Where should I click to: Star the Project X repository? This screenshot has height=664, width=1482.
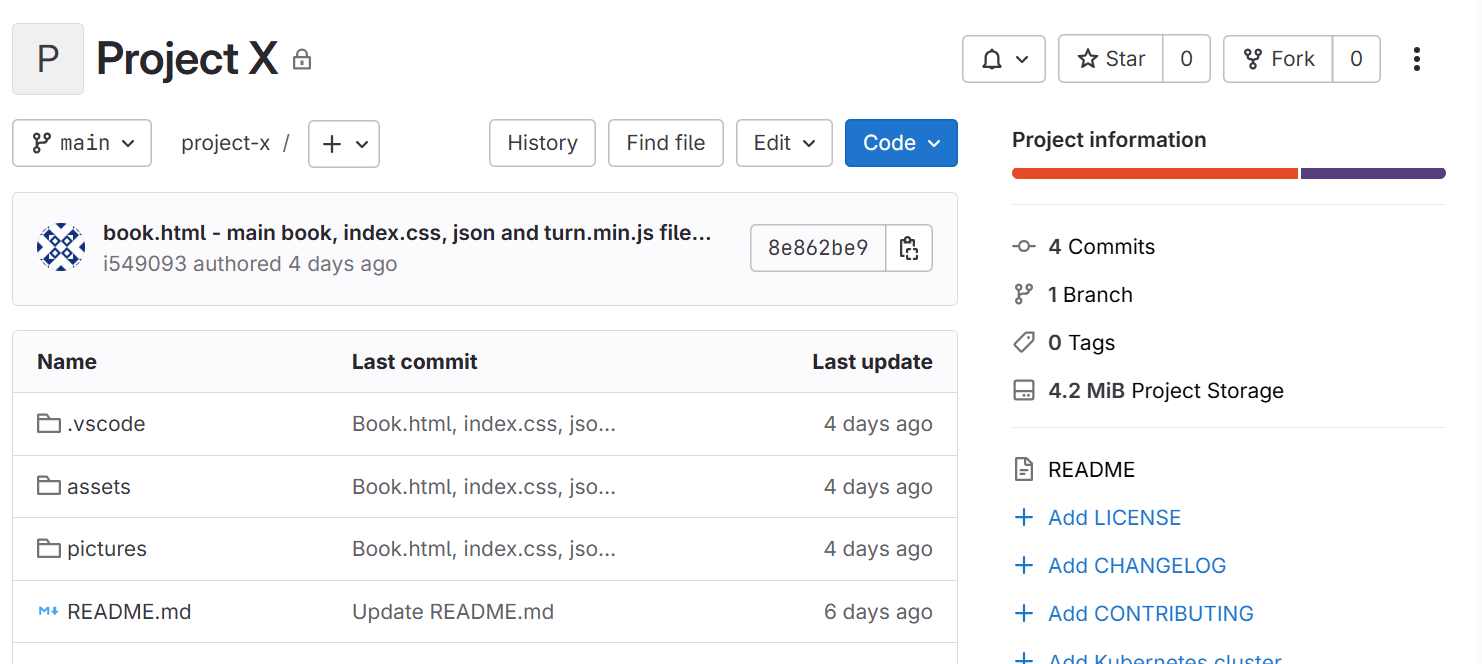click(x=1111, y=59)
